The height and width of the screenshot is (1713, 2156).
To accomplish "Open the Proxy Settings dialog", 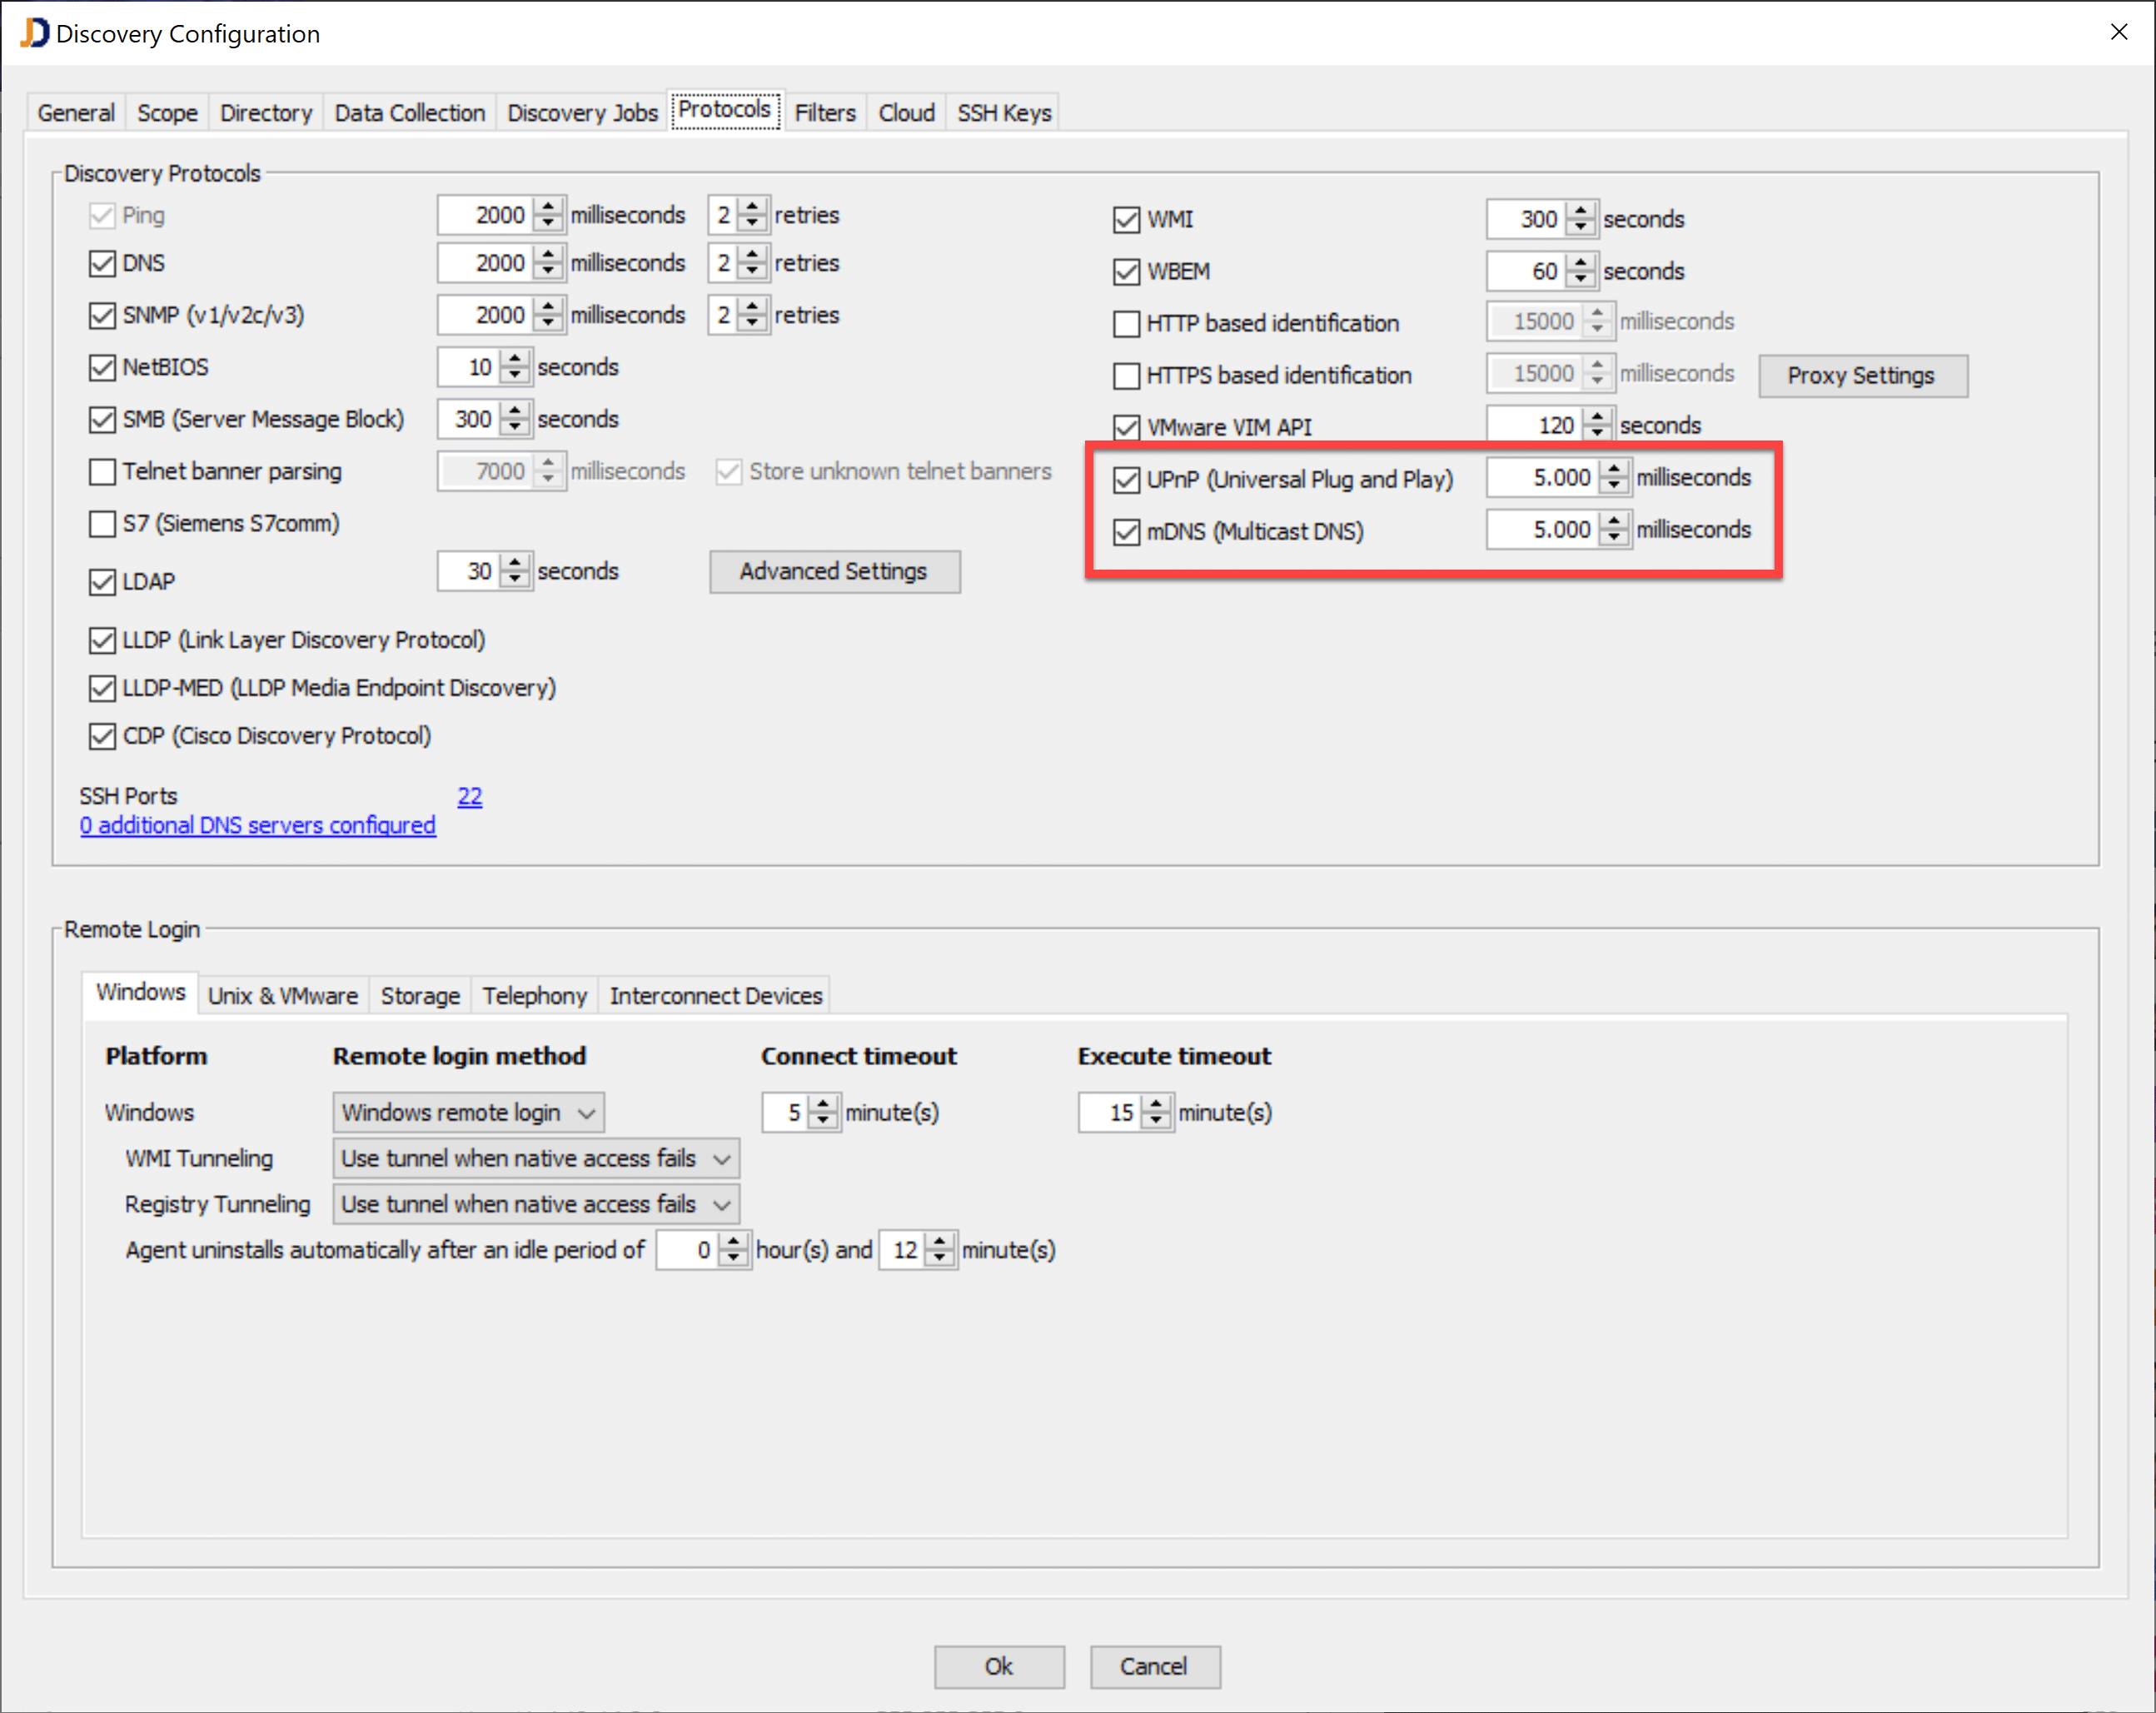I will point(1862,375).
